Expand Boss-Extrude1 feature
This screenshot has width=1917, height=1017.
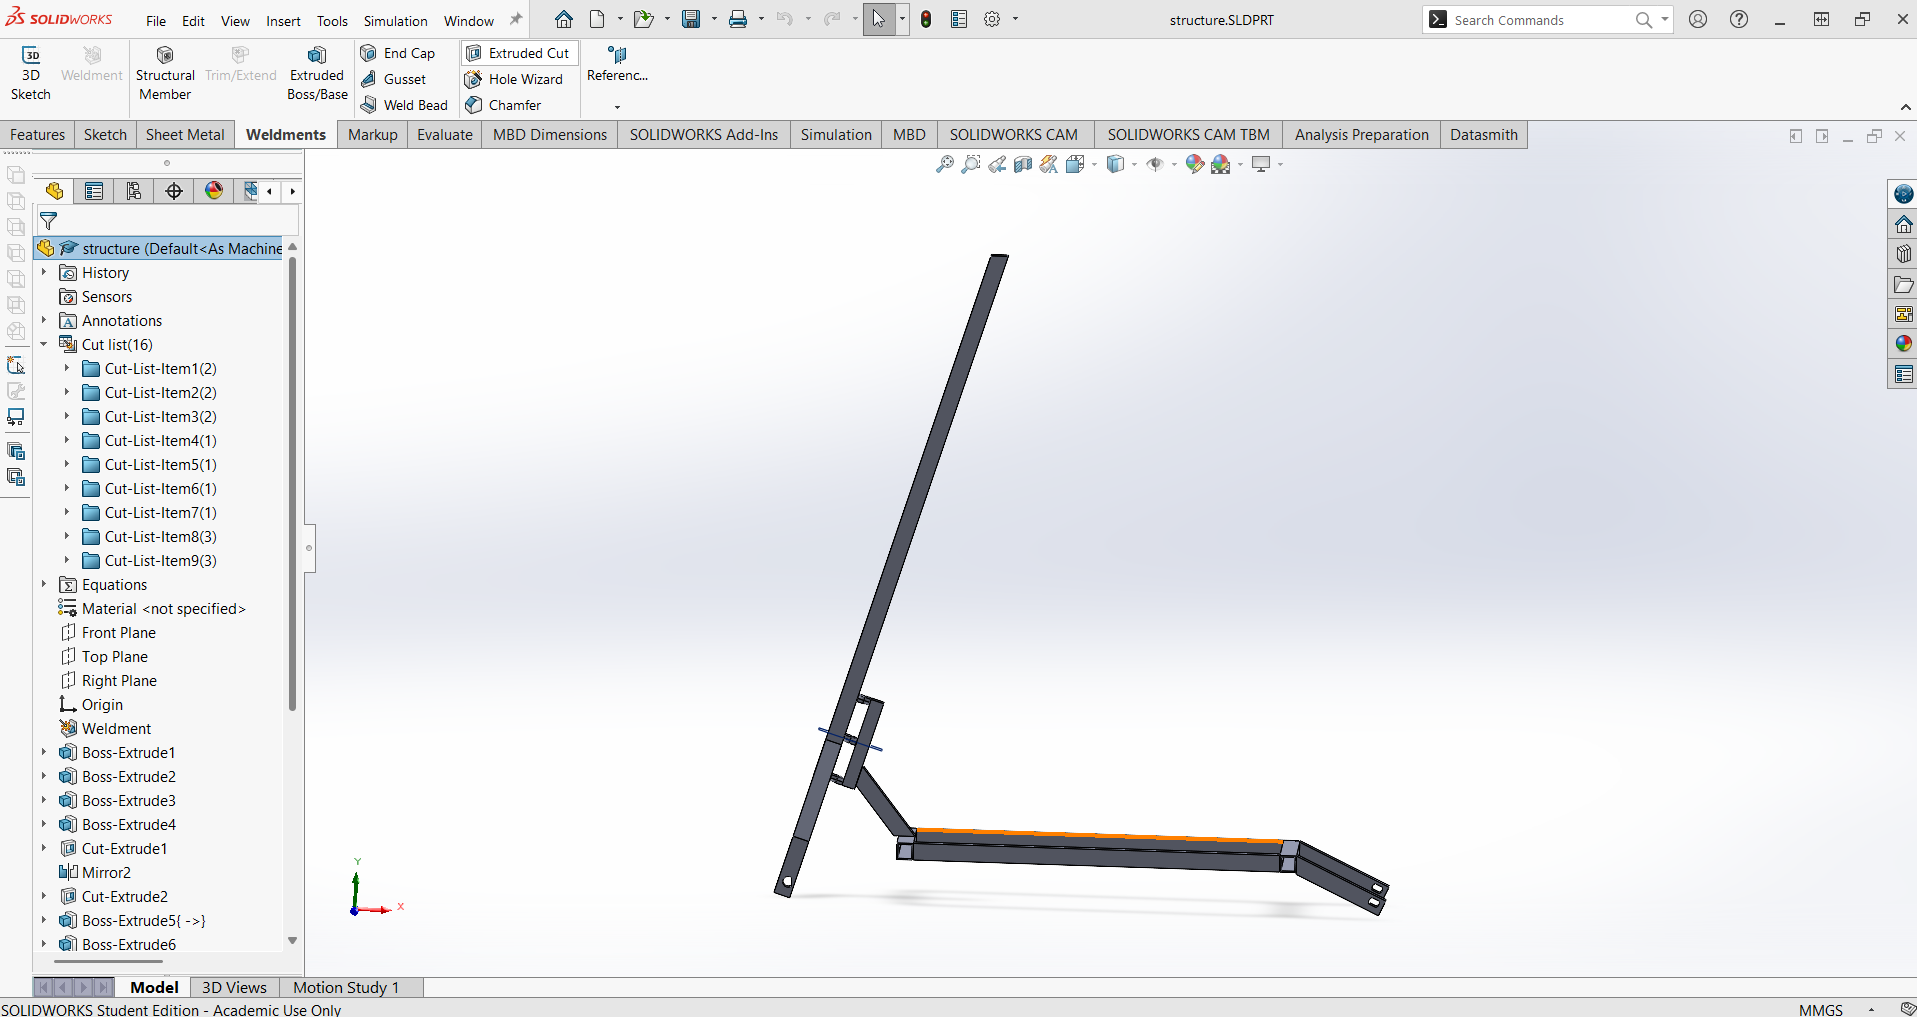(44, 753)
